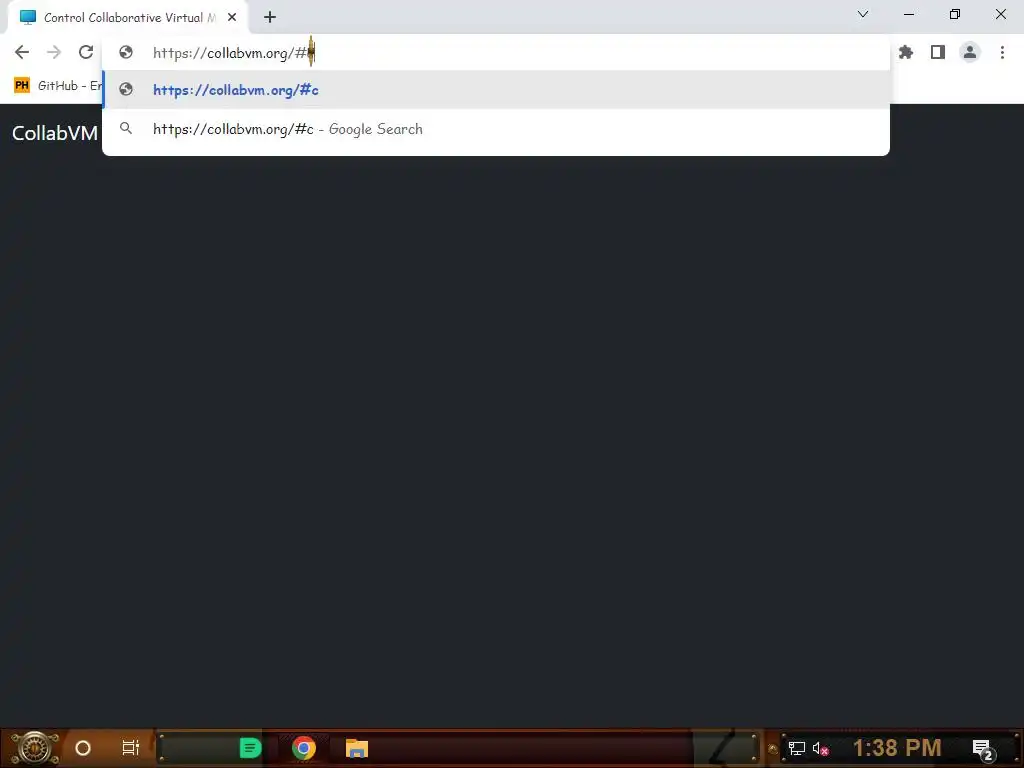
Task: Open the profile avatar menu
Action: pos(970,52)
